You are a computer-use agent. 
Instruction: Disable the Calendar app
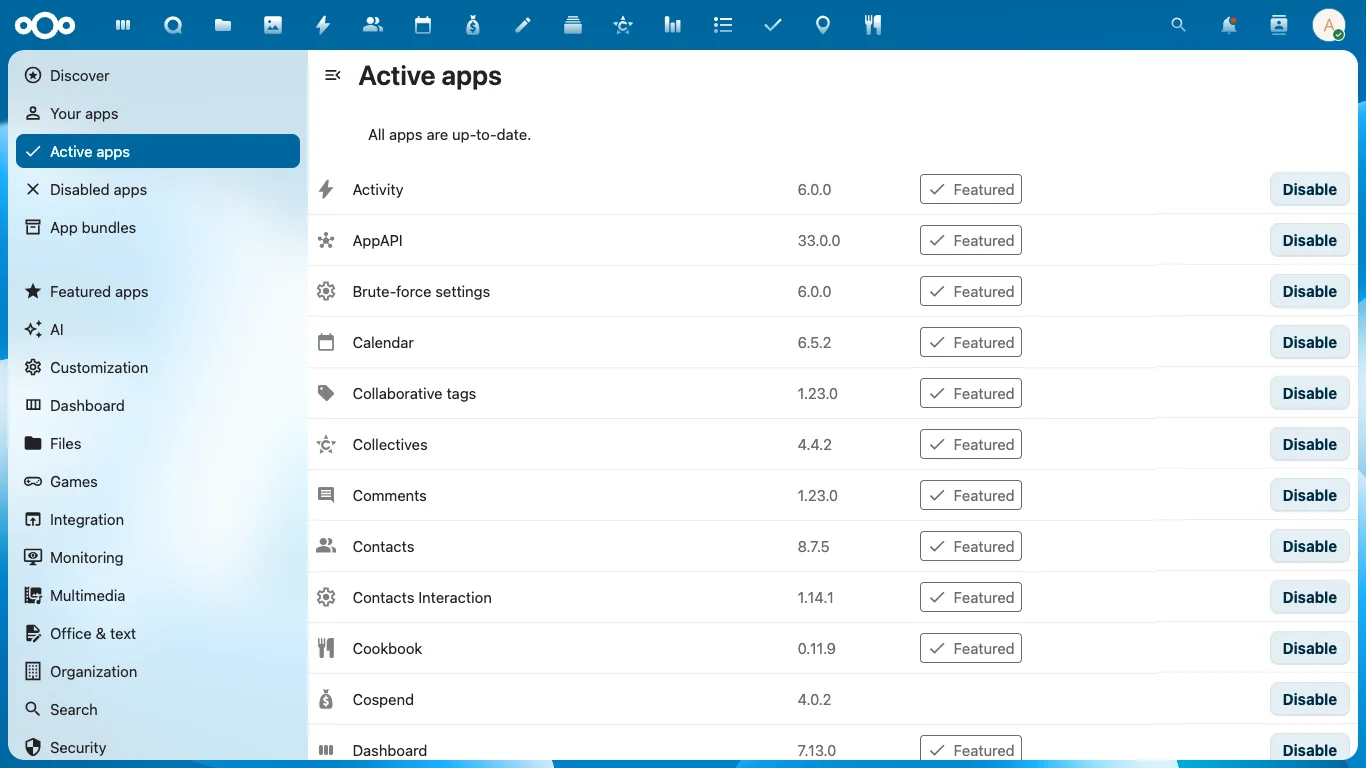1310,342
